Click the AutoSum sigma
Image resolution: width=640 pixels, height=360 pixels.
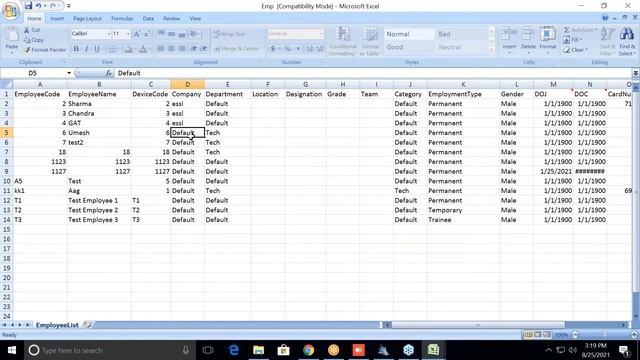tap(567, 30)
